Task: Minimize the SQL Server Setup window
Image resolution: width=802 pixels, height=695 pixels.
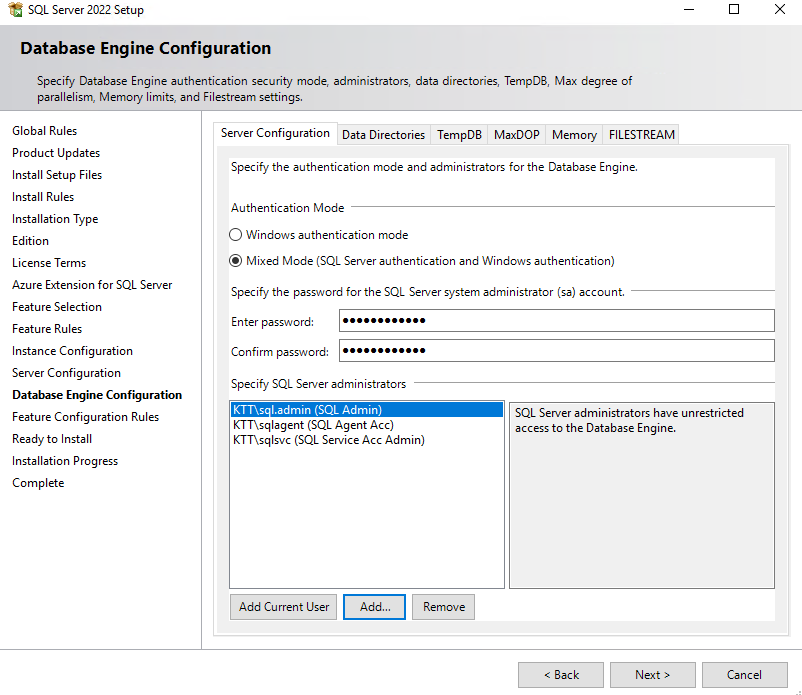Action: click(689, 9)
